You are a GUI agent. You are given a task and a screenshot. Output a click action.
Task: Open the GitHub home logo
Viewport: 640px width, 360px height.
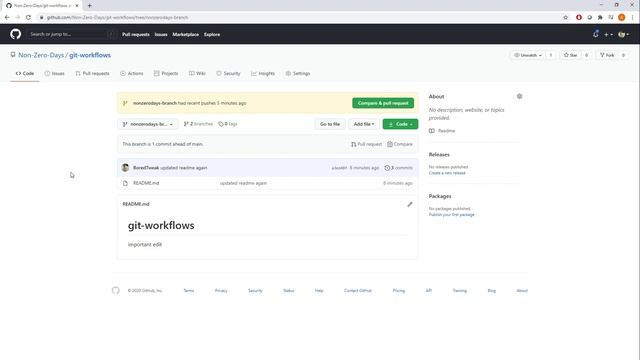(16, 34)
